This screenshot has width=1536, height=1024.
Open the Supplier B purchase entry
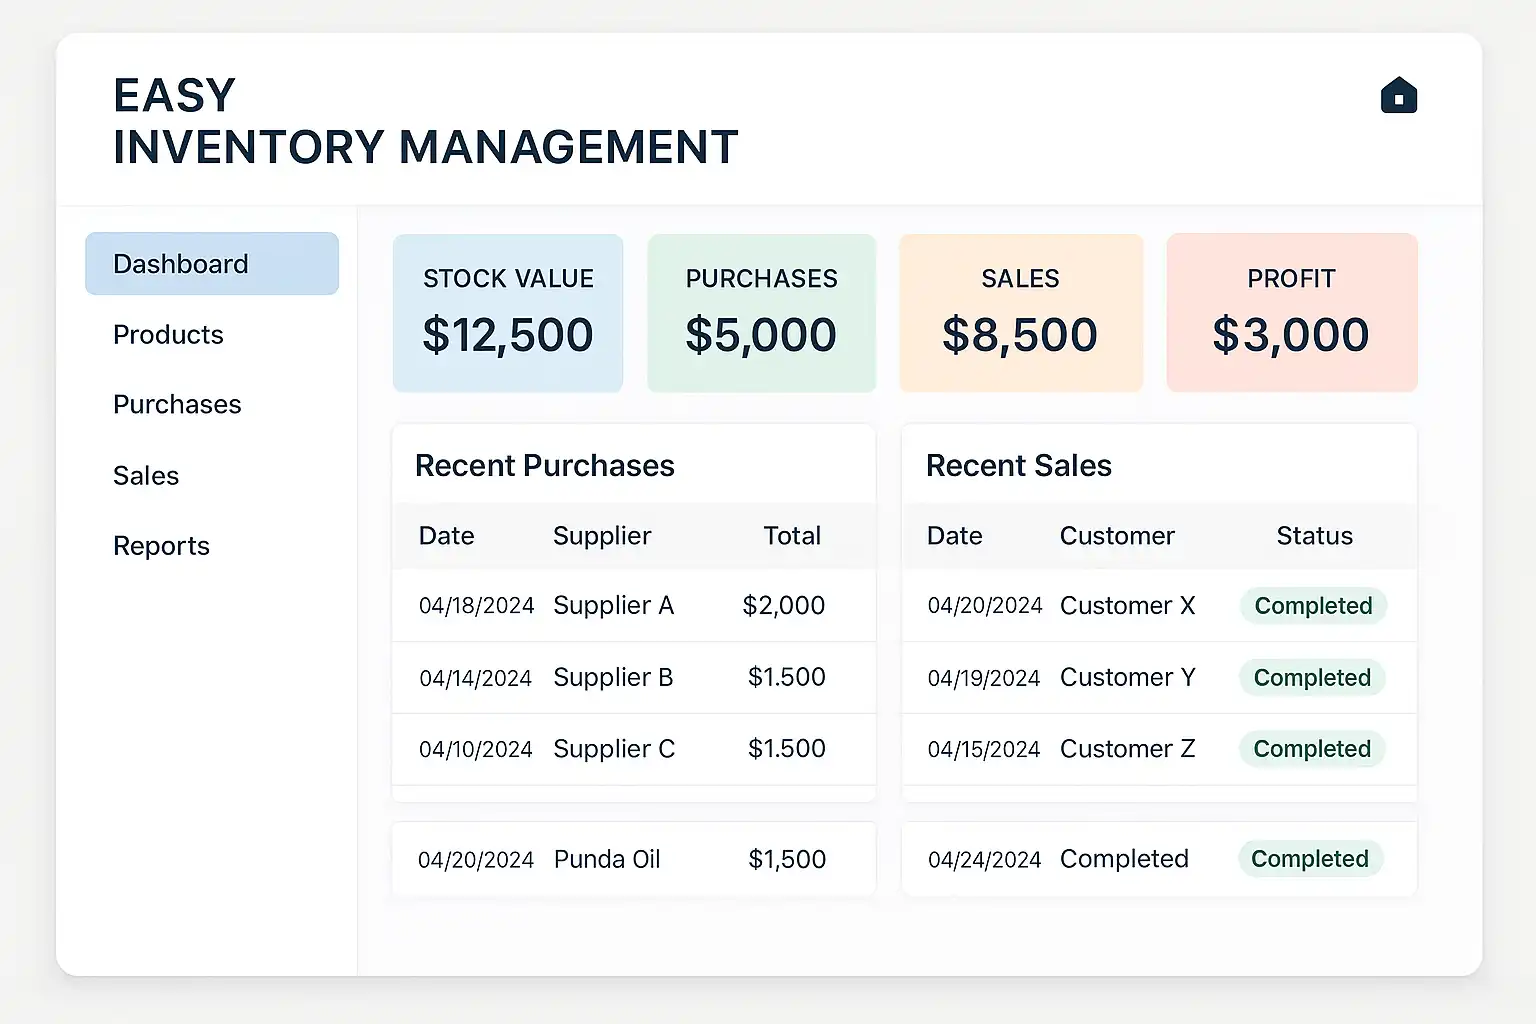click(633, 678)
